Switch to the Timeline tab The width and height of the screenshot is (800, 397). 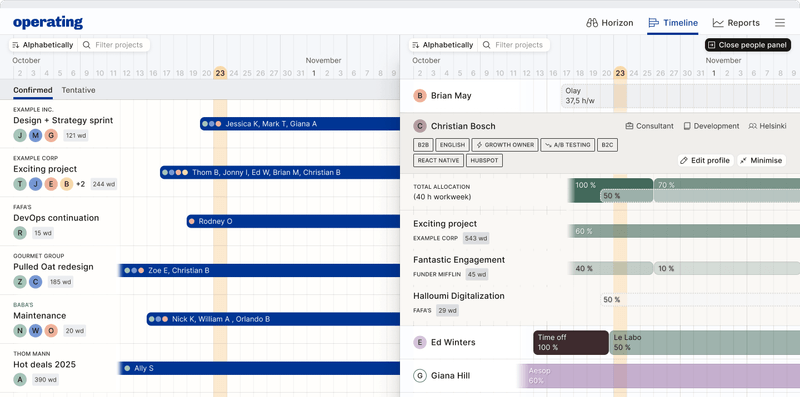click(672, 23)
